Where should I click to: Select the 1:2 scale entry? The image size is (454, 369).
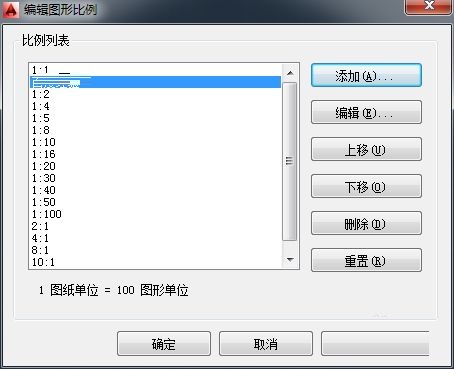pyautogui.click(x=155, y=94)
